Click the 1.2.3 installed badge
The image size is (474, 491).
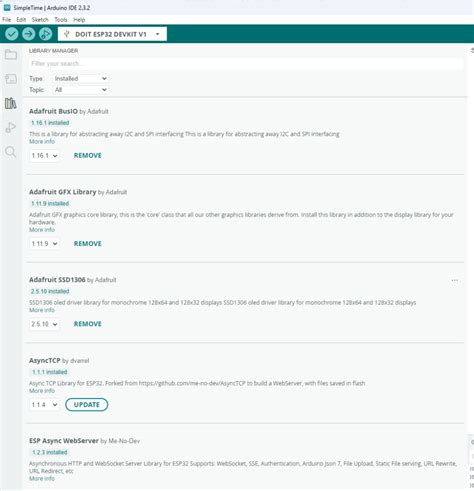pos(50,452)
